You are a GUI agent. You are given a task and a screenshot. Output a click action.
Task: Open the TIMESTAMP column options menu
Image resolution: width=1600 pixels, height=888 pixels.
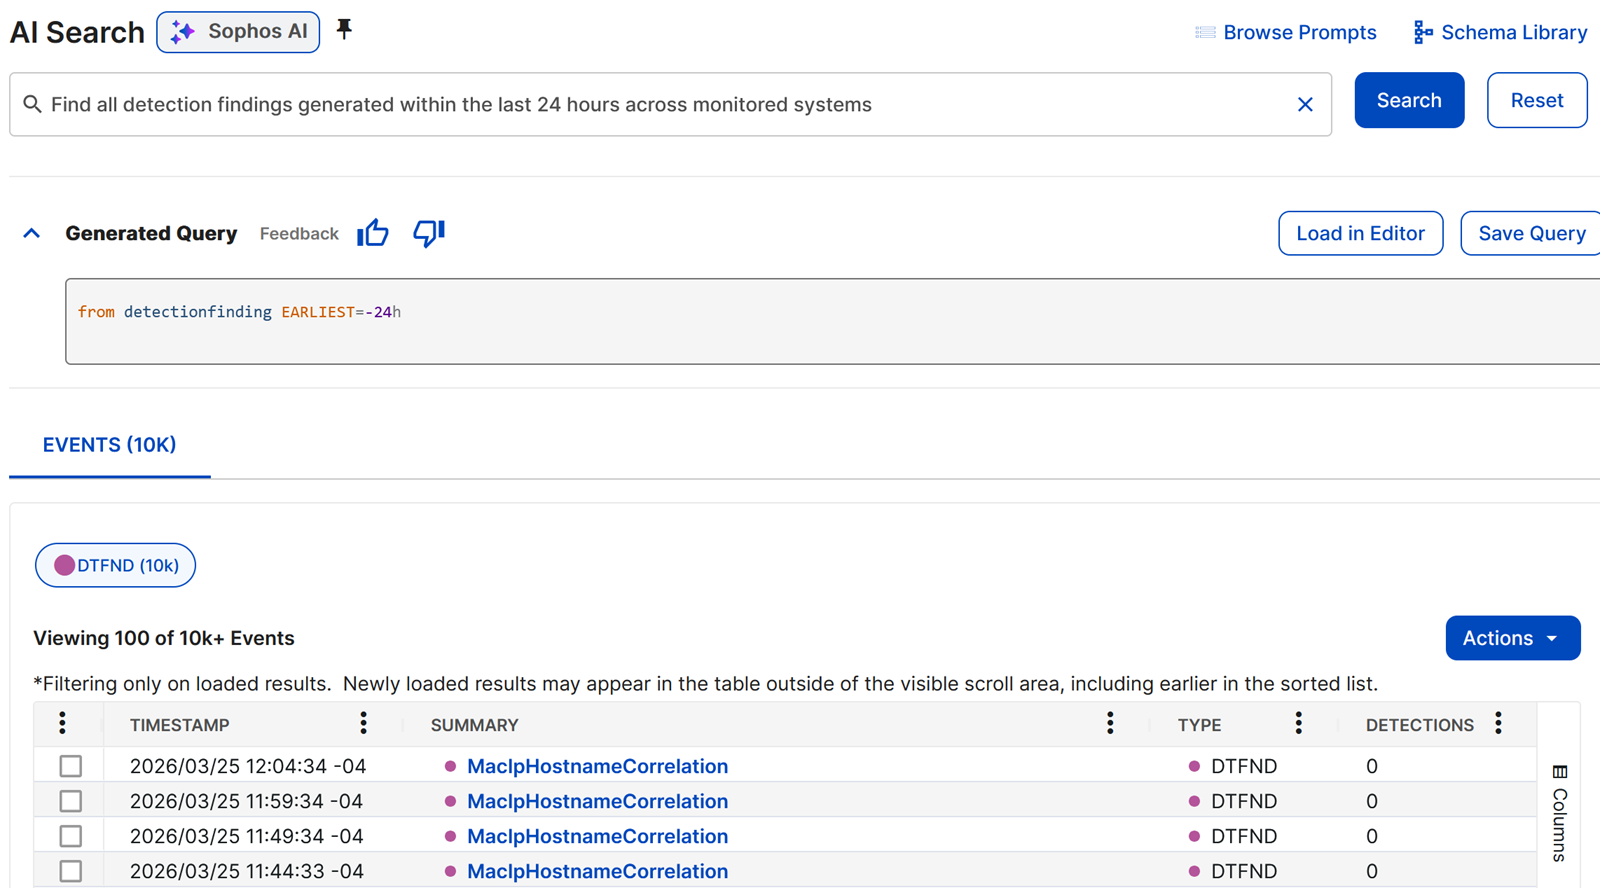[363, 724]
